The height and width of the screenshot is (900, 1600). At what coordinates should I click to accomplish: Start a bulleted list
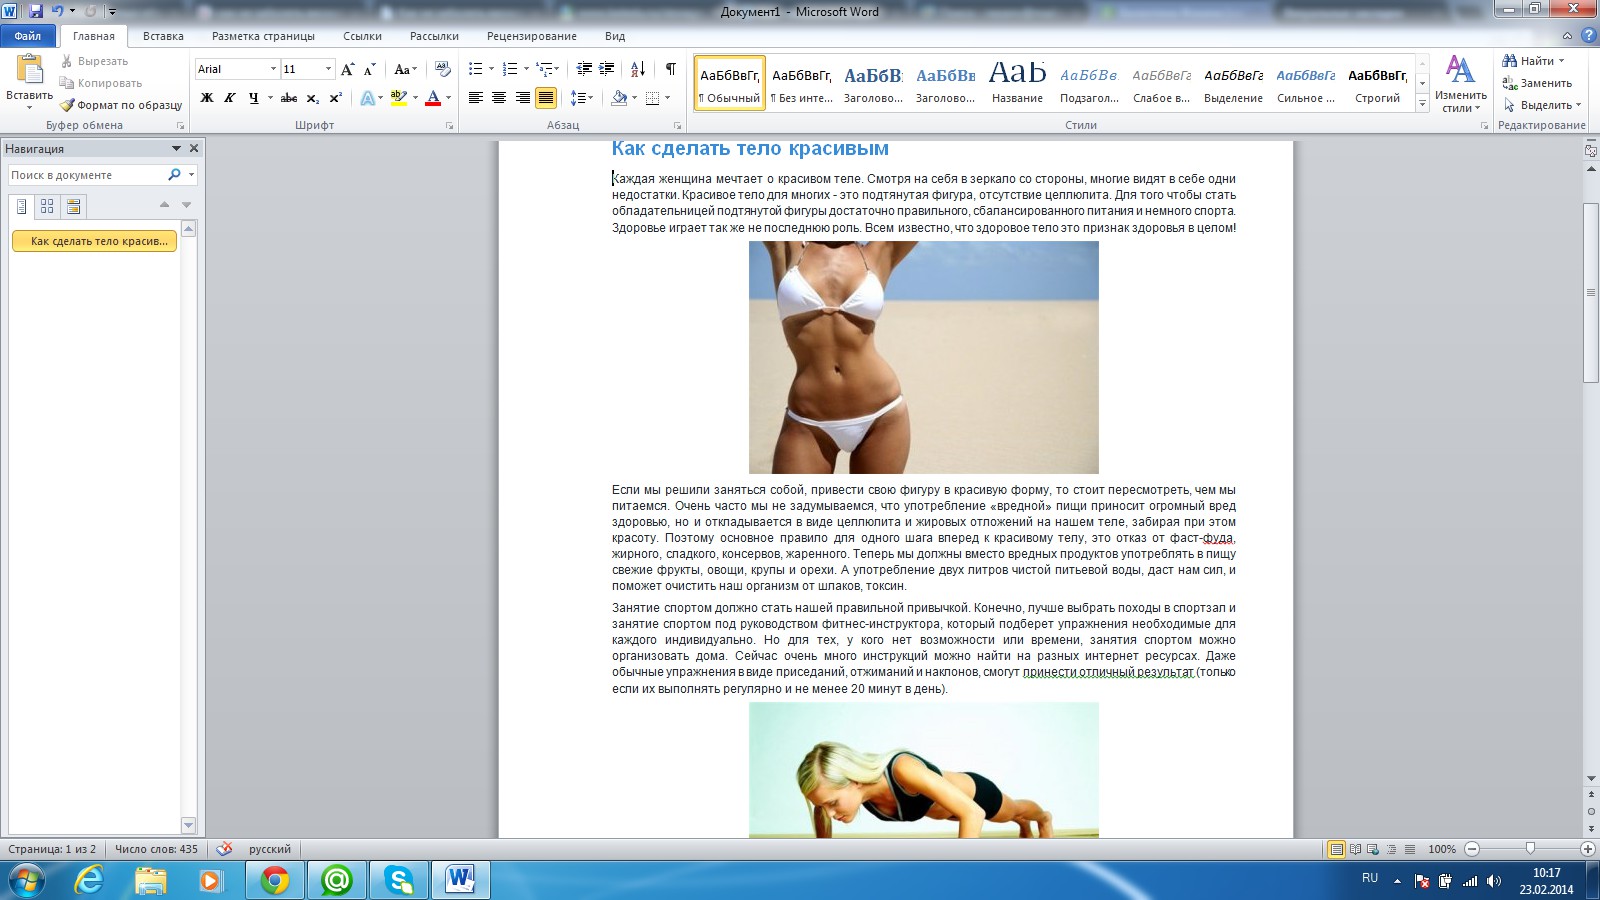click(x=476, y=69)
